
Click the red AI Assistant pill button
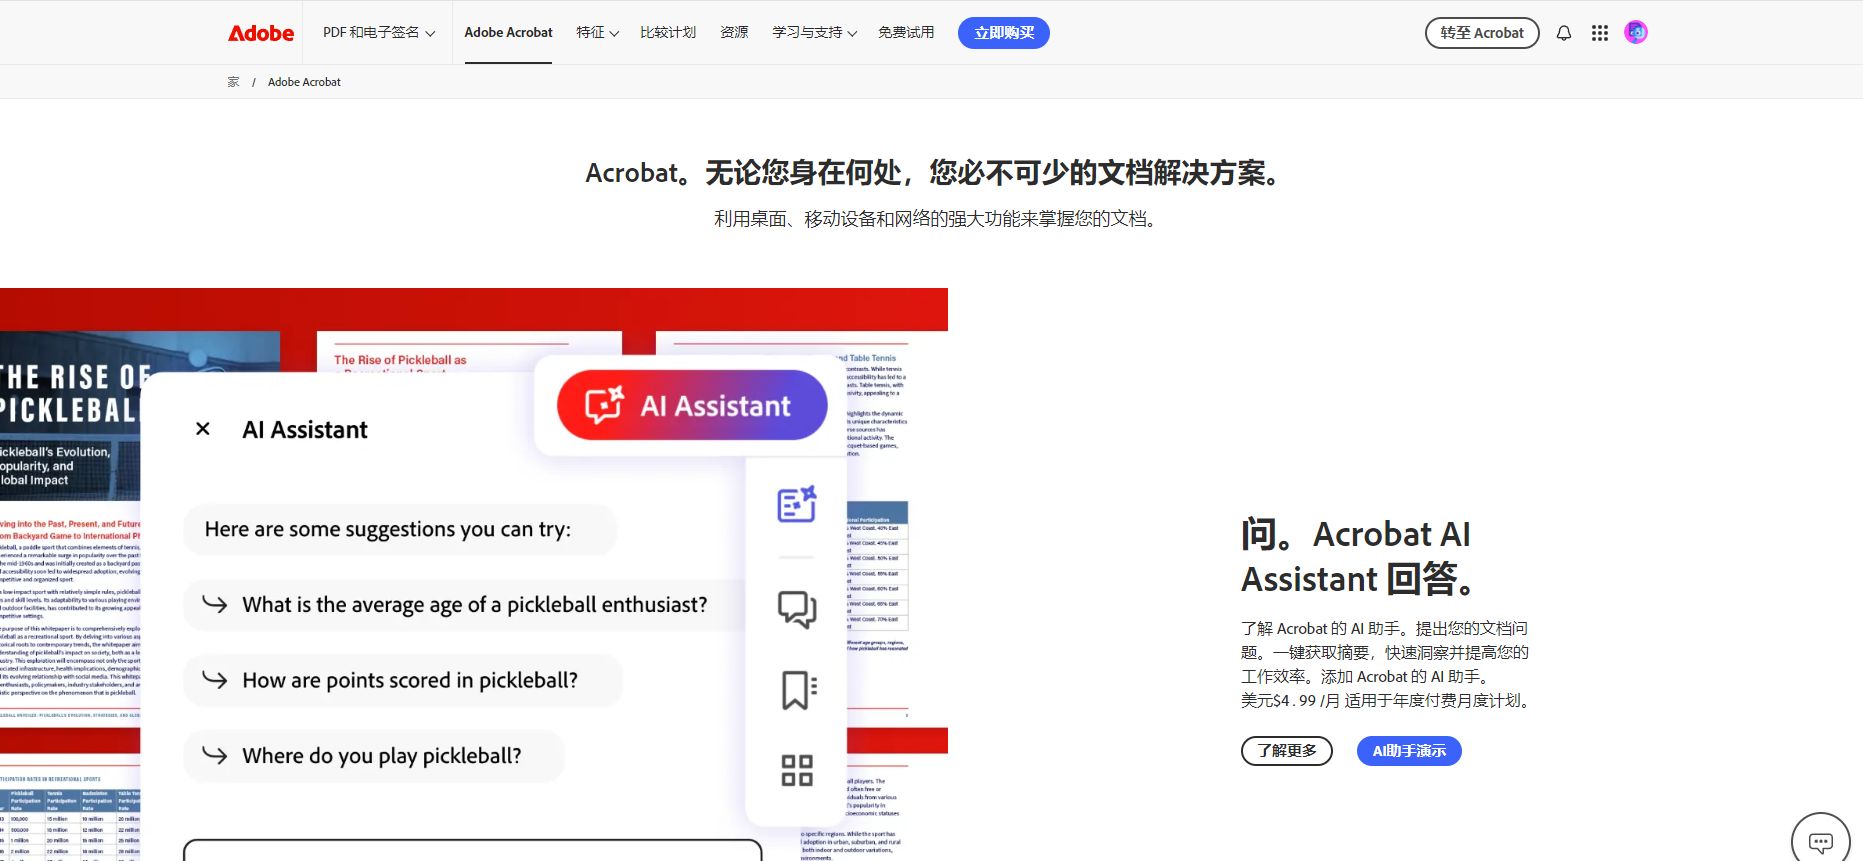tap(692, 405)
